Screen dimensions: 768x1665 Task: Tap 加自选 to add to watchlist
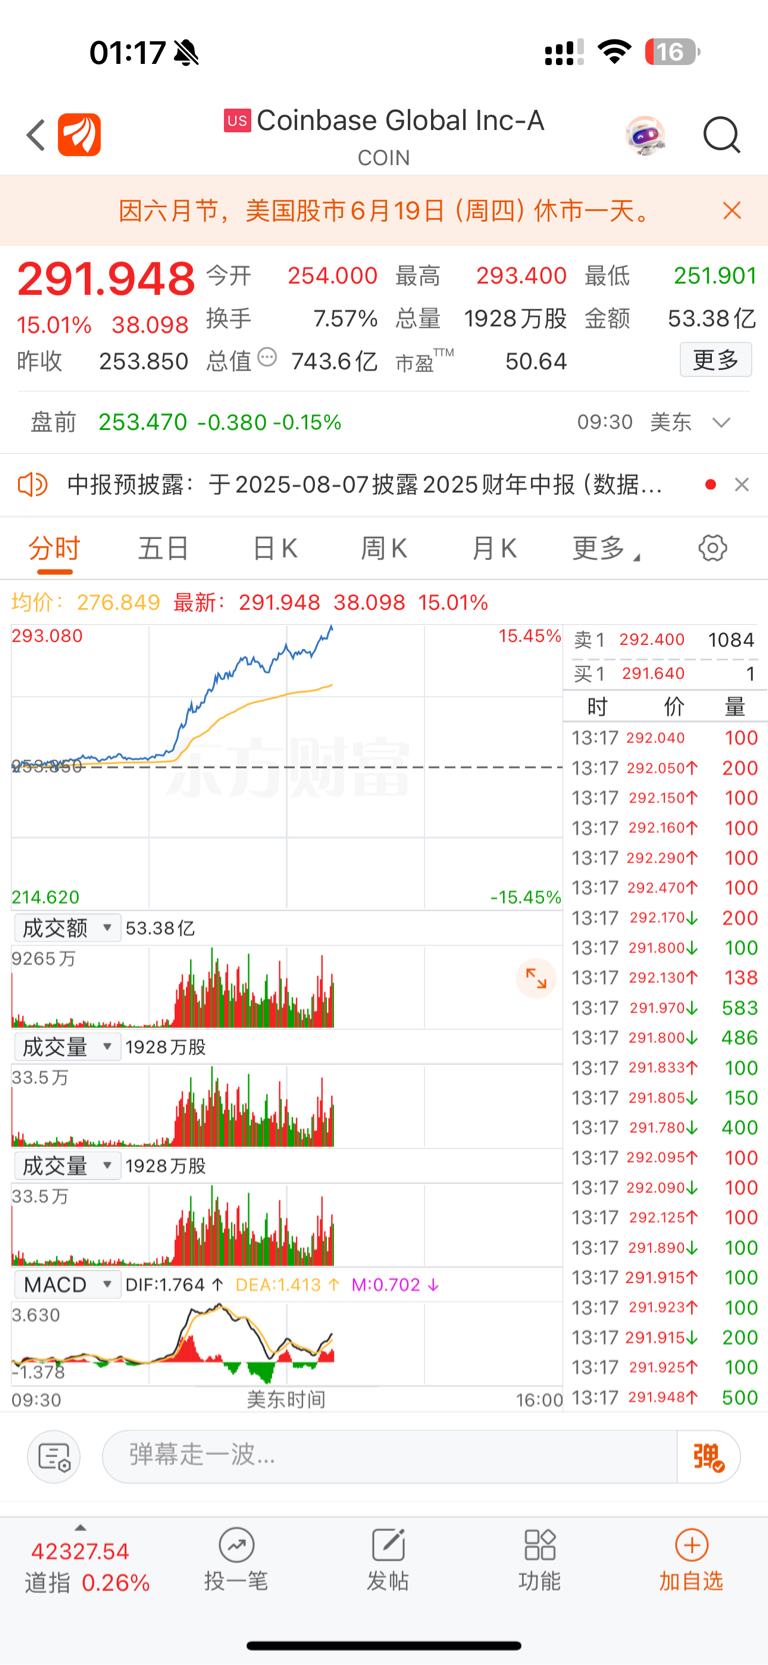point(691,1560)
